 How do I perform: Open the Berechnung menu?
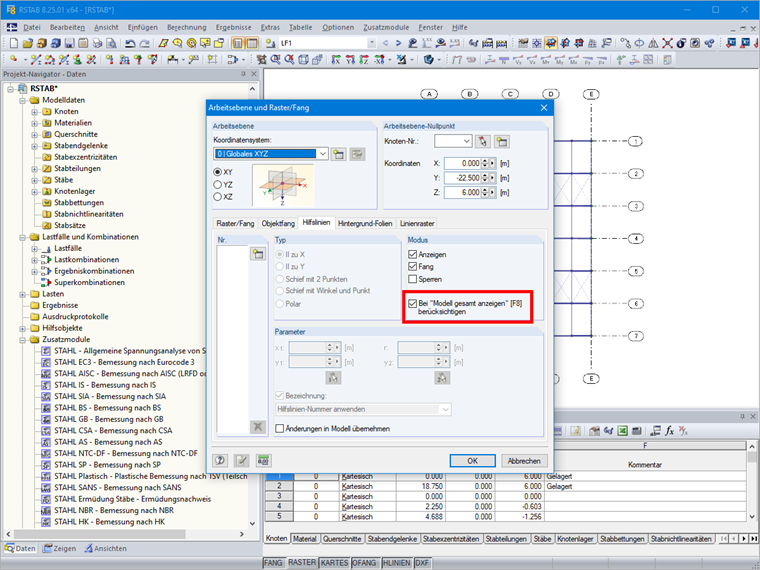[x=187, y=27]
